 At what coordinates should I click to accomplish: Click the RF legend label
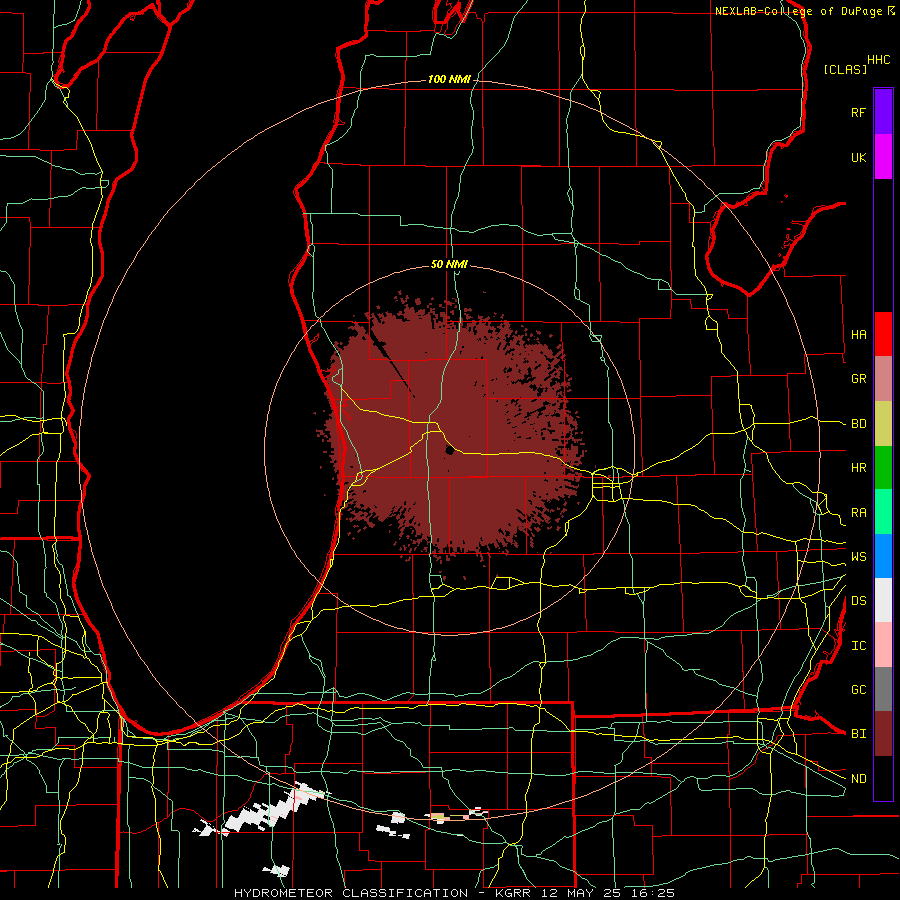pyautogui.click(x=858, y=113)
